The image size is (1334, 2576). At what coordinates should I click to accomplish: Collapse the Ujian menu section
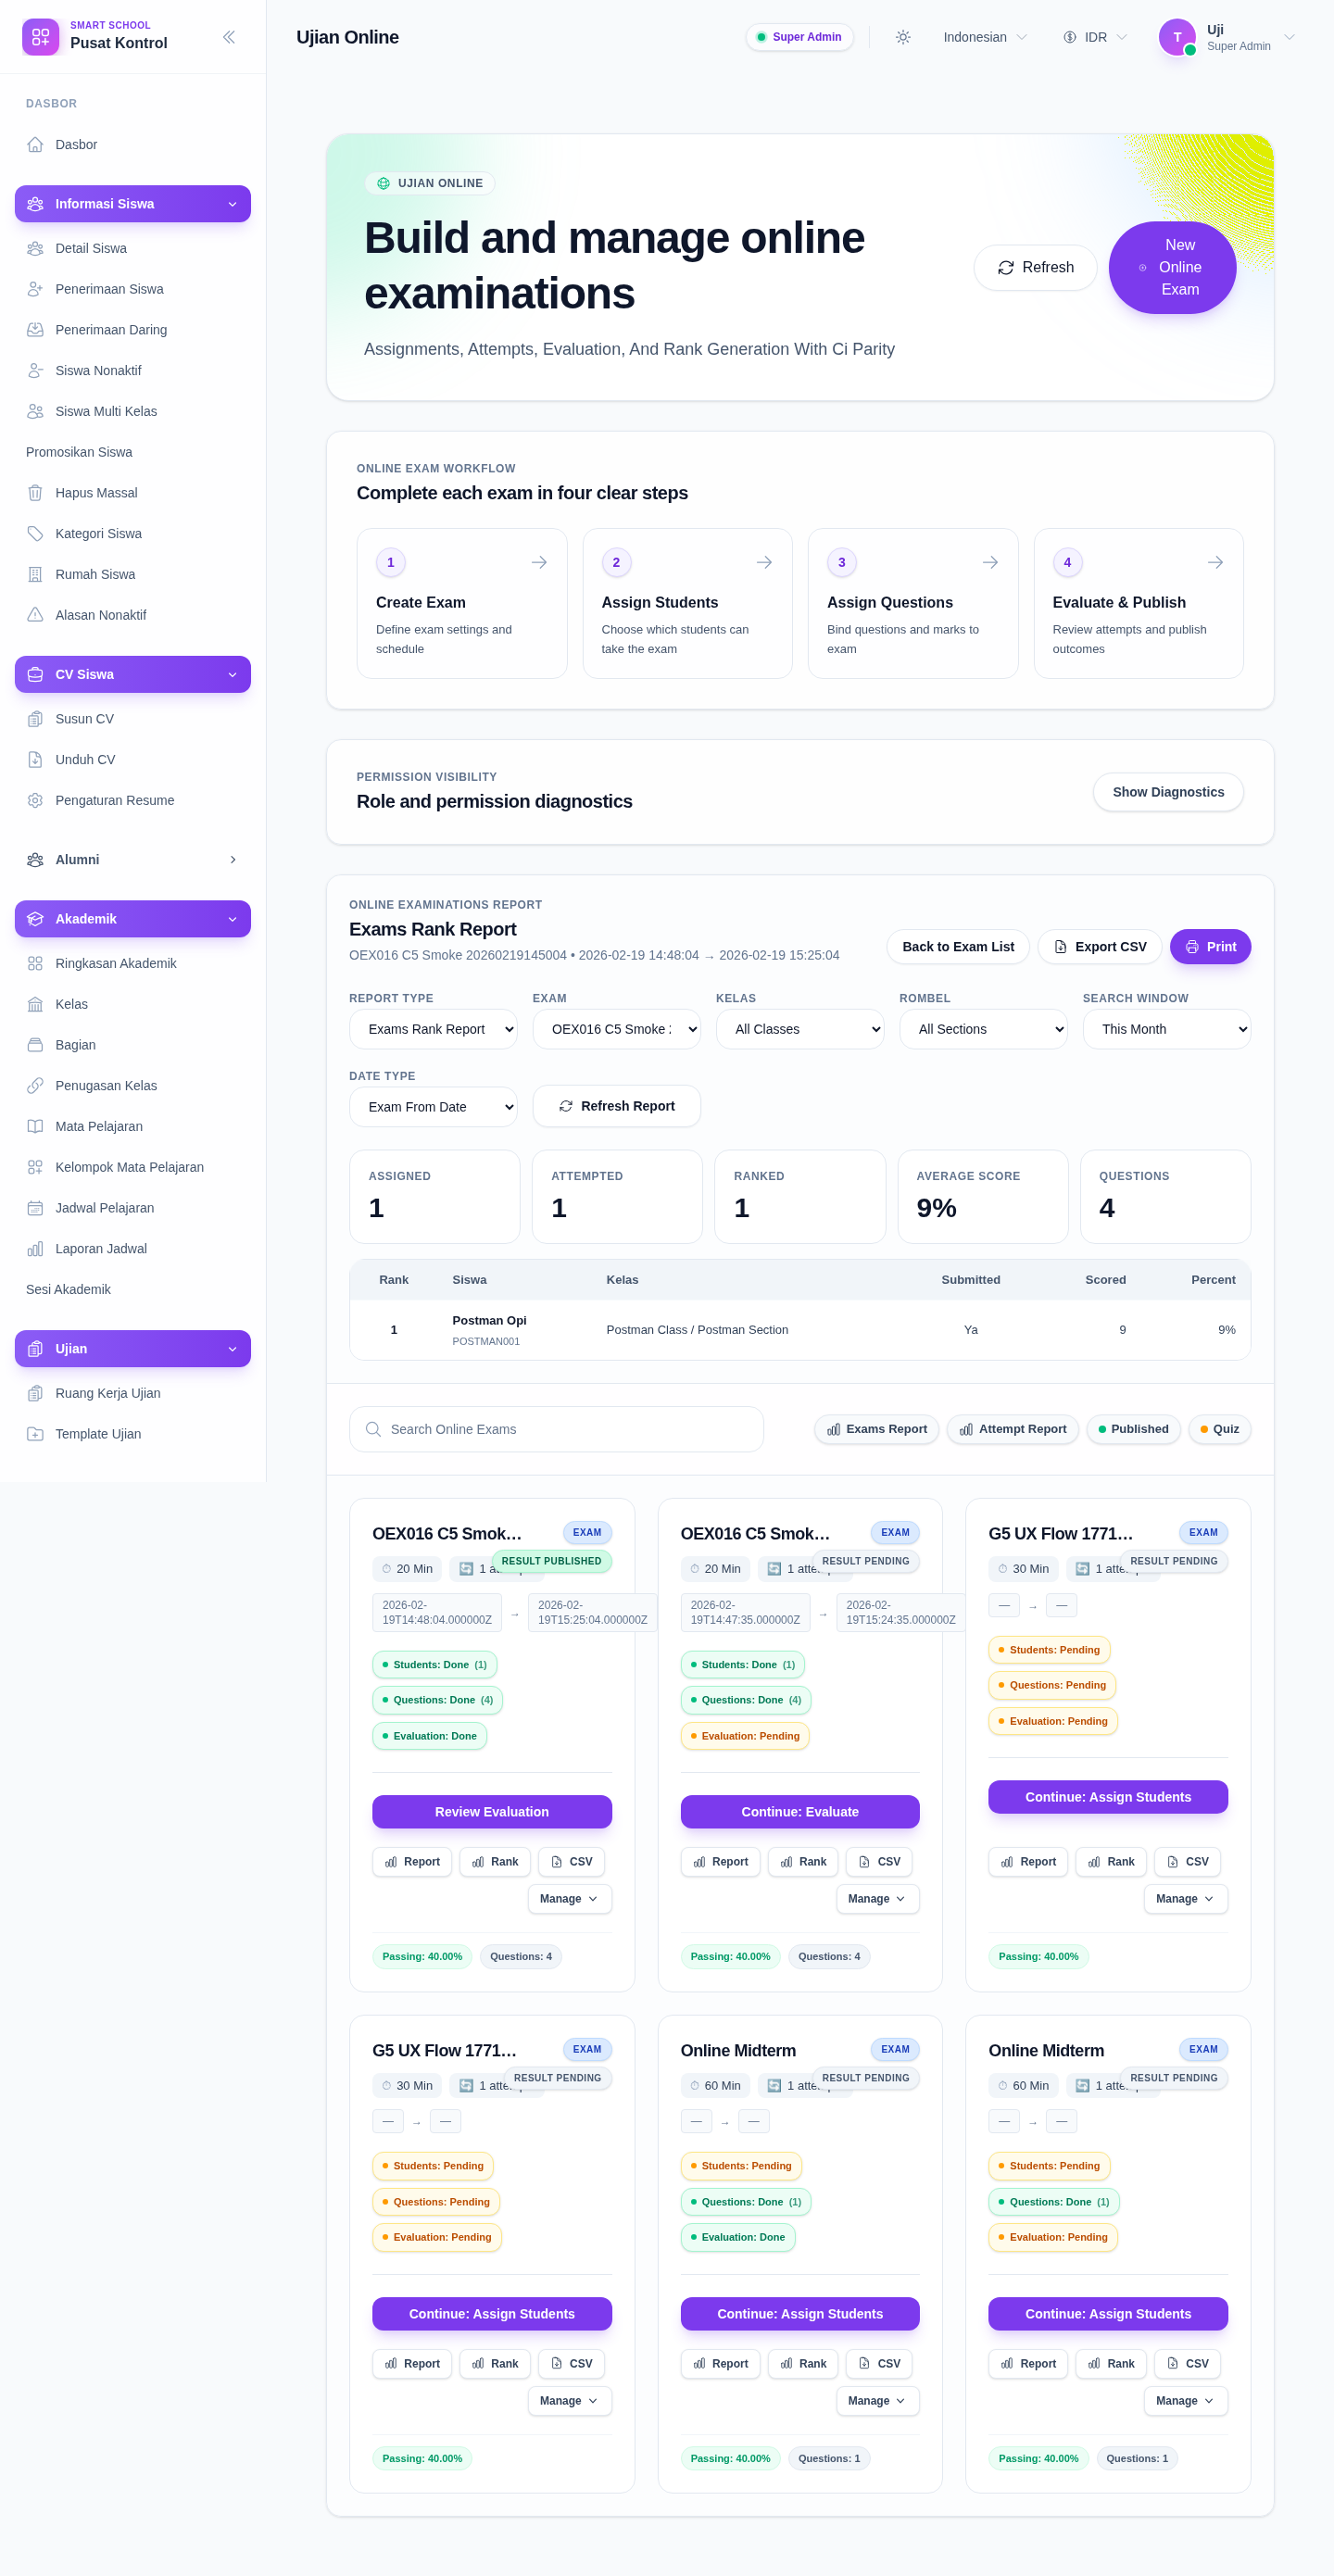133,1349
